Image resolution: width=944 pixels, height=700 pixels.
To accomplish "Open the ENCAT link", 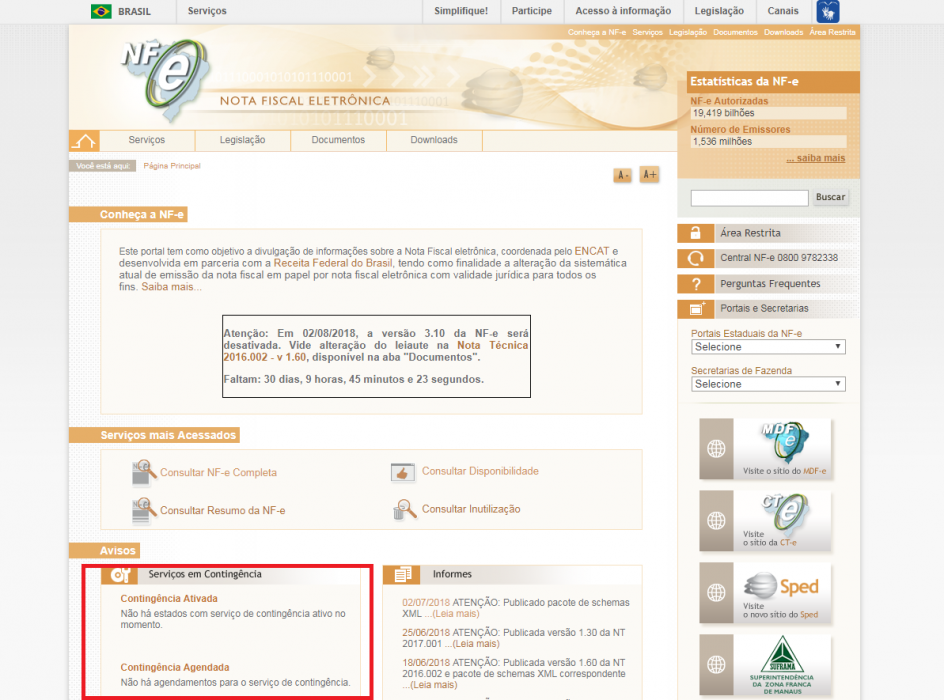I will click(x=592, y=251).
